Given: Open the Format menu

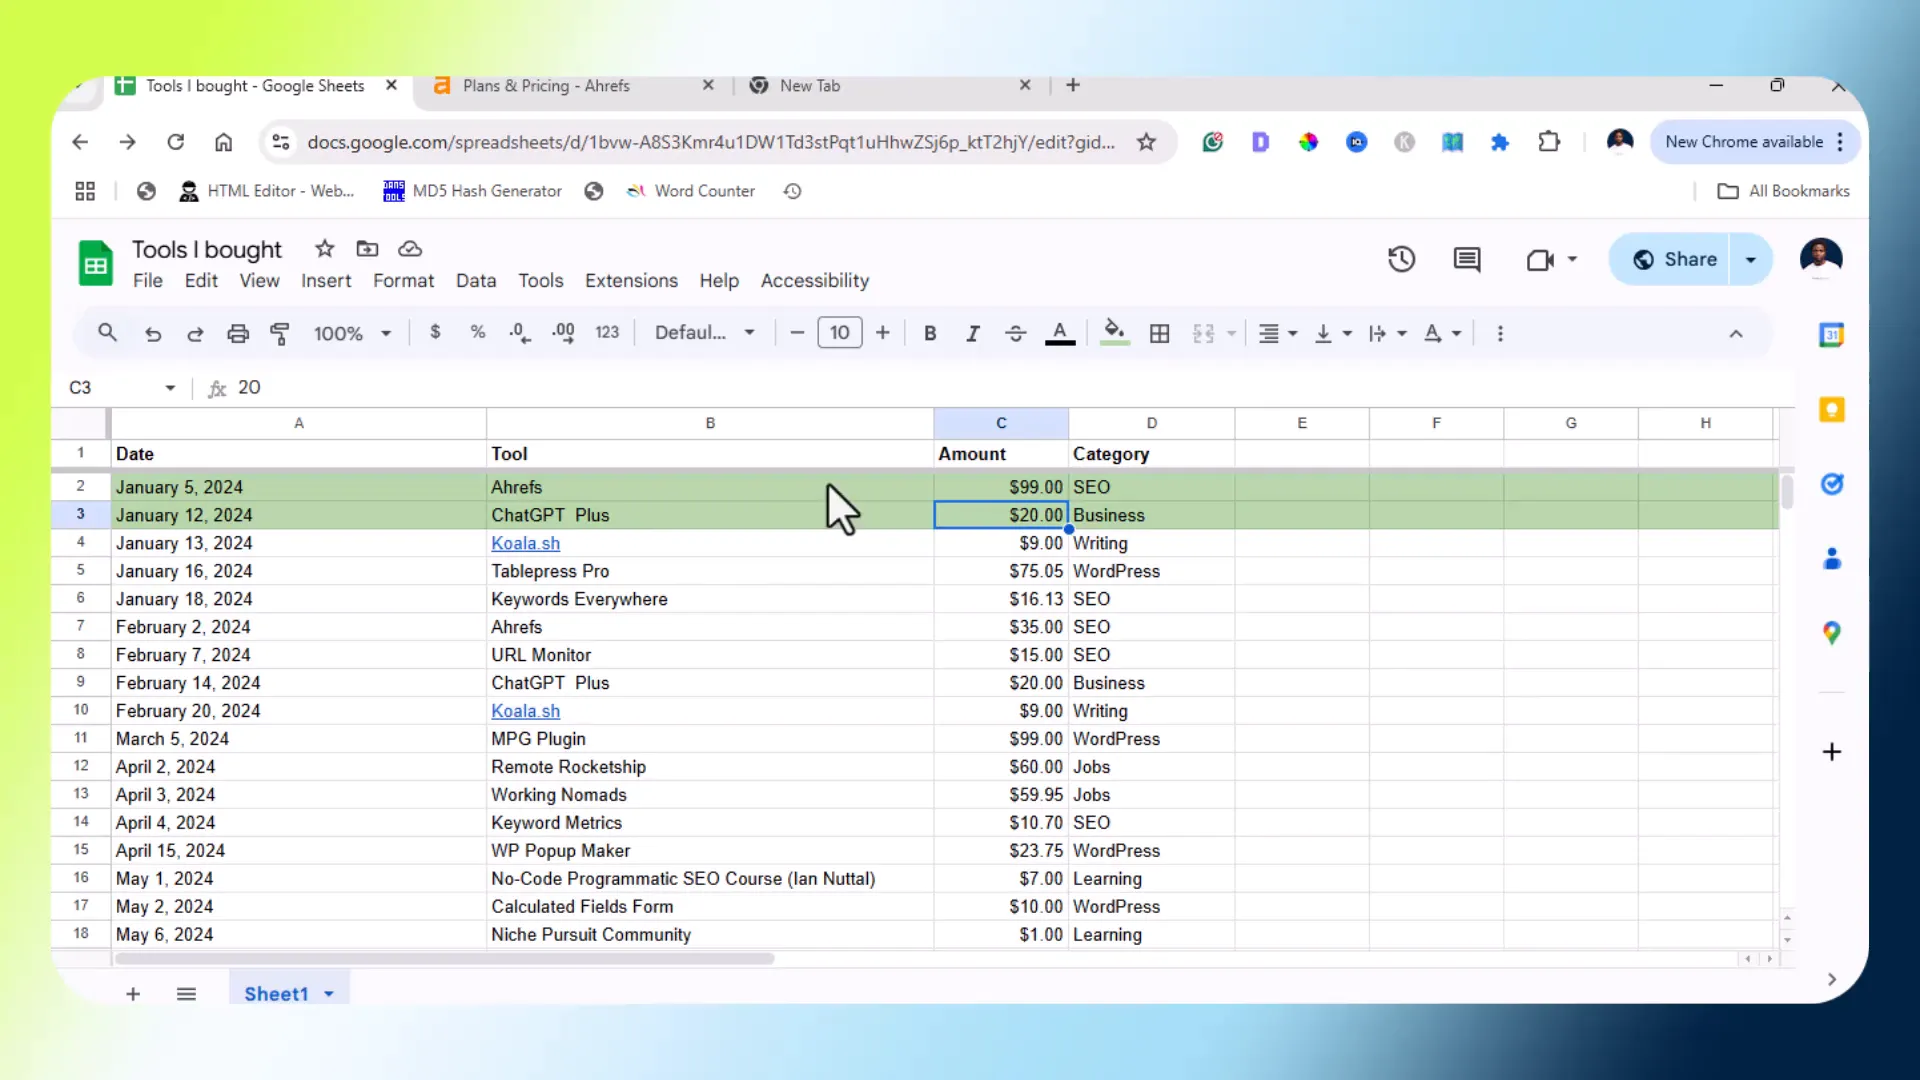Looking at the screenshot, I should click(403, 281).
